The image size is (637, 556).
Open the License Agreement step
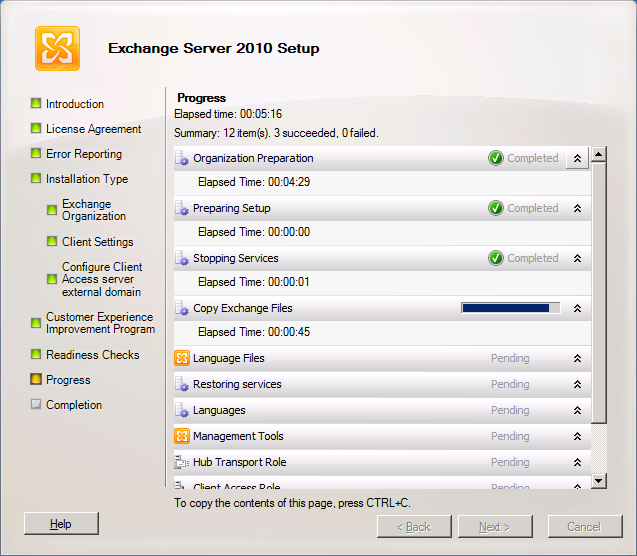coord(93,129)
